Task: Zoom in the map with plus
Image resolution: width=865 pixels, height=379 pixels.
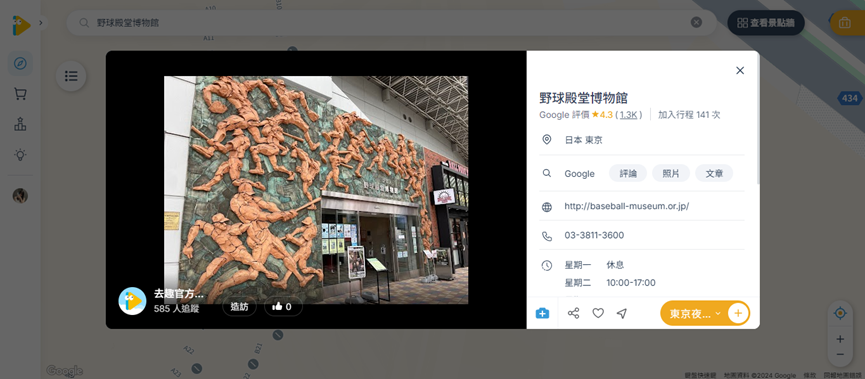Action: [840, 339]
